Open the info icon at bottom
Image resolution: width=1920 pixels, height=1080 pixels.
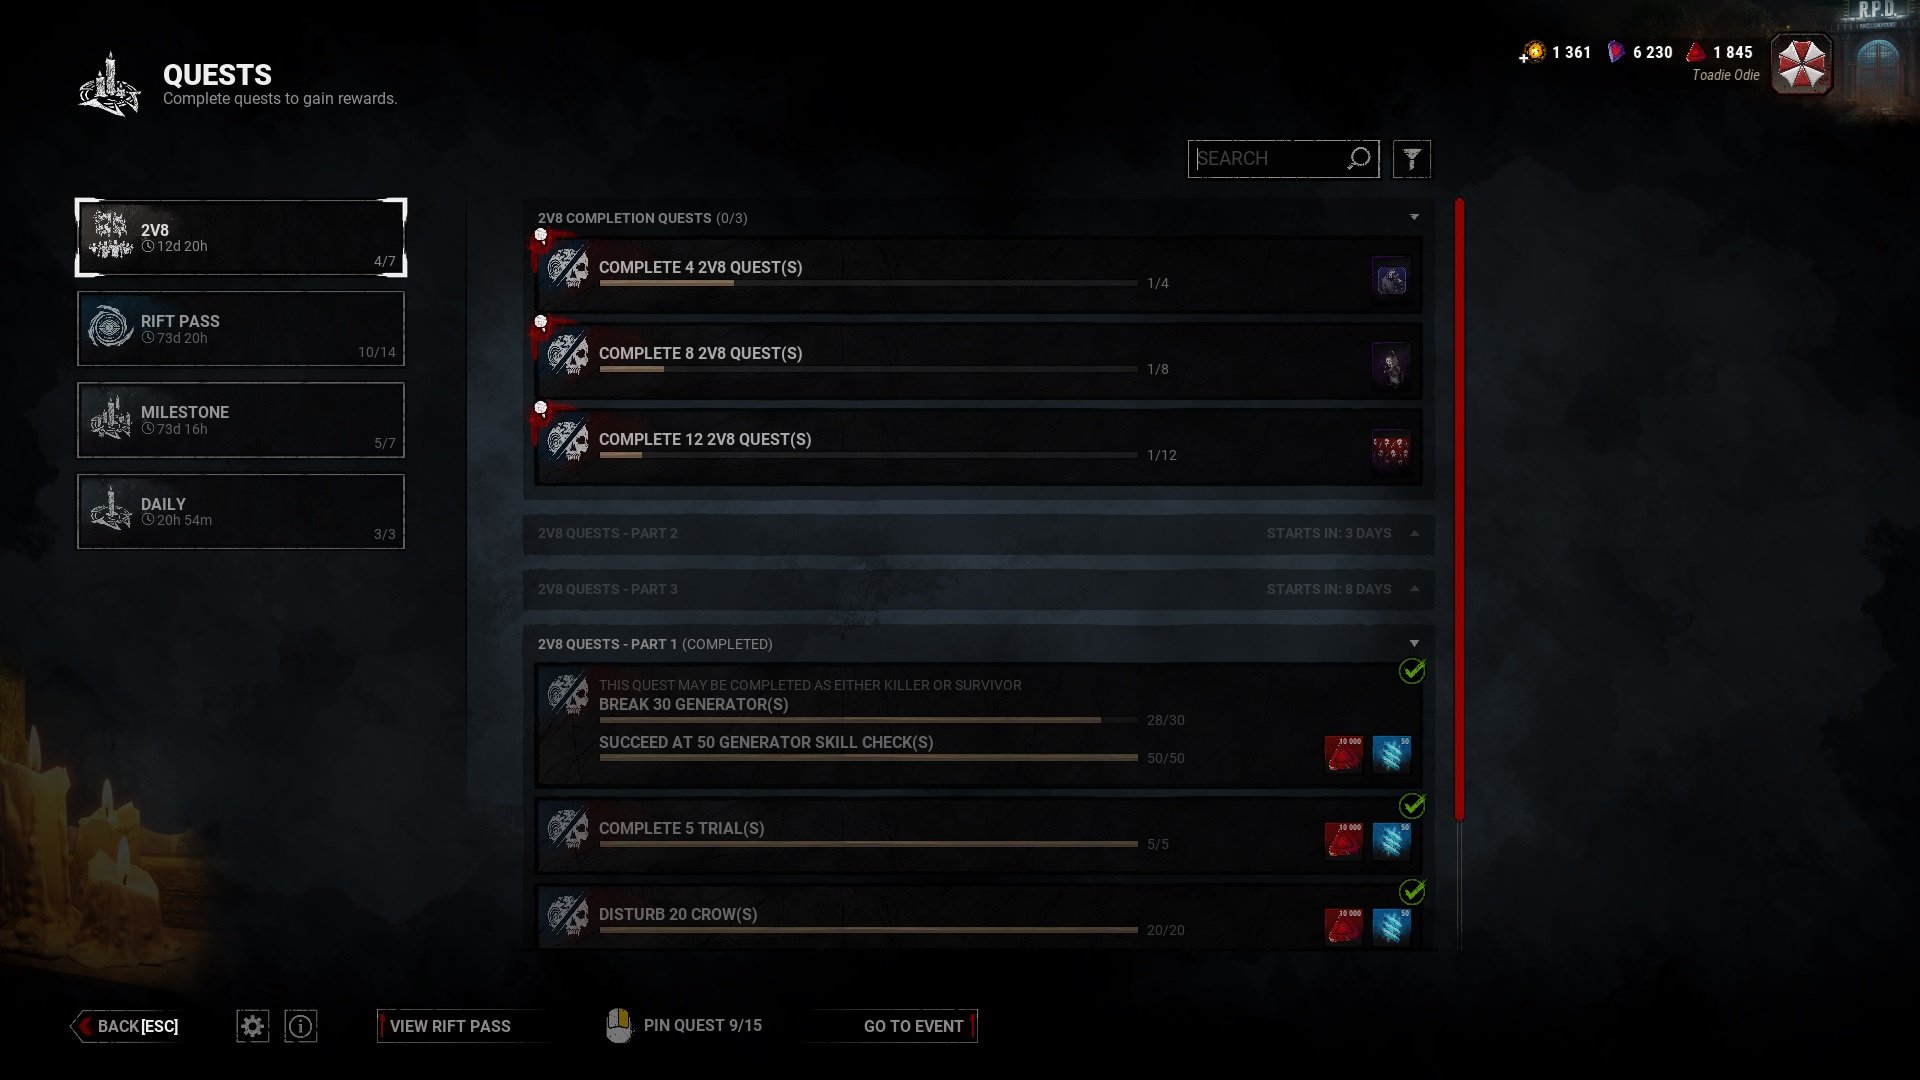(x=301, y=1026)
